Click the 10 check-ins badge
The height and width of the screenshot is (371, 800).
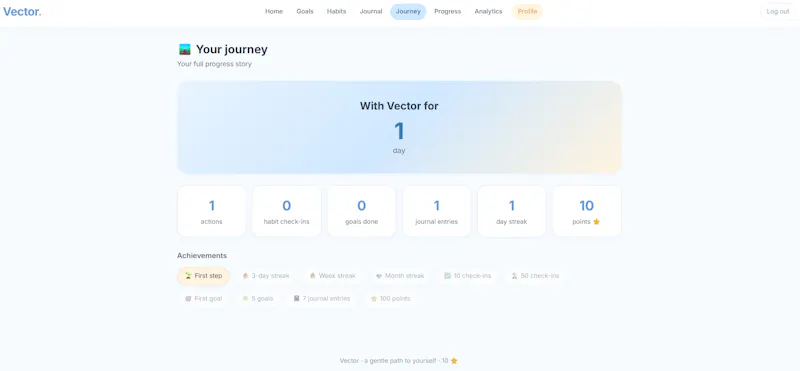pos(468,276)
